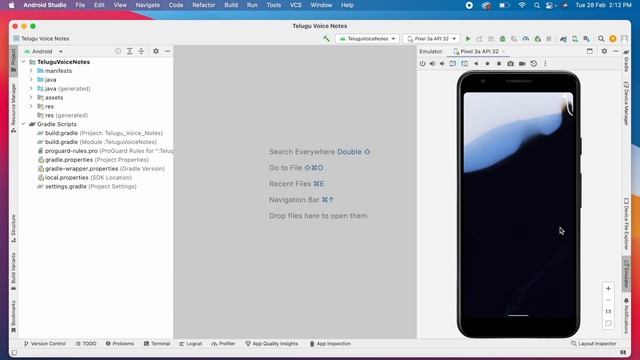Open the Logcat tool window
This screenshot has height=360, width=640.
(191, 344)
